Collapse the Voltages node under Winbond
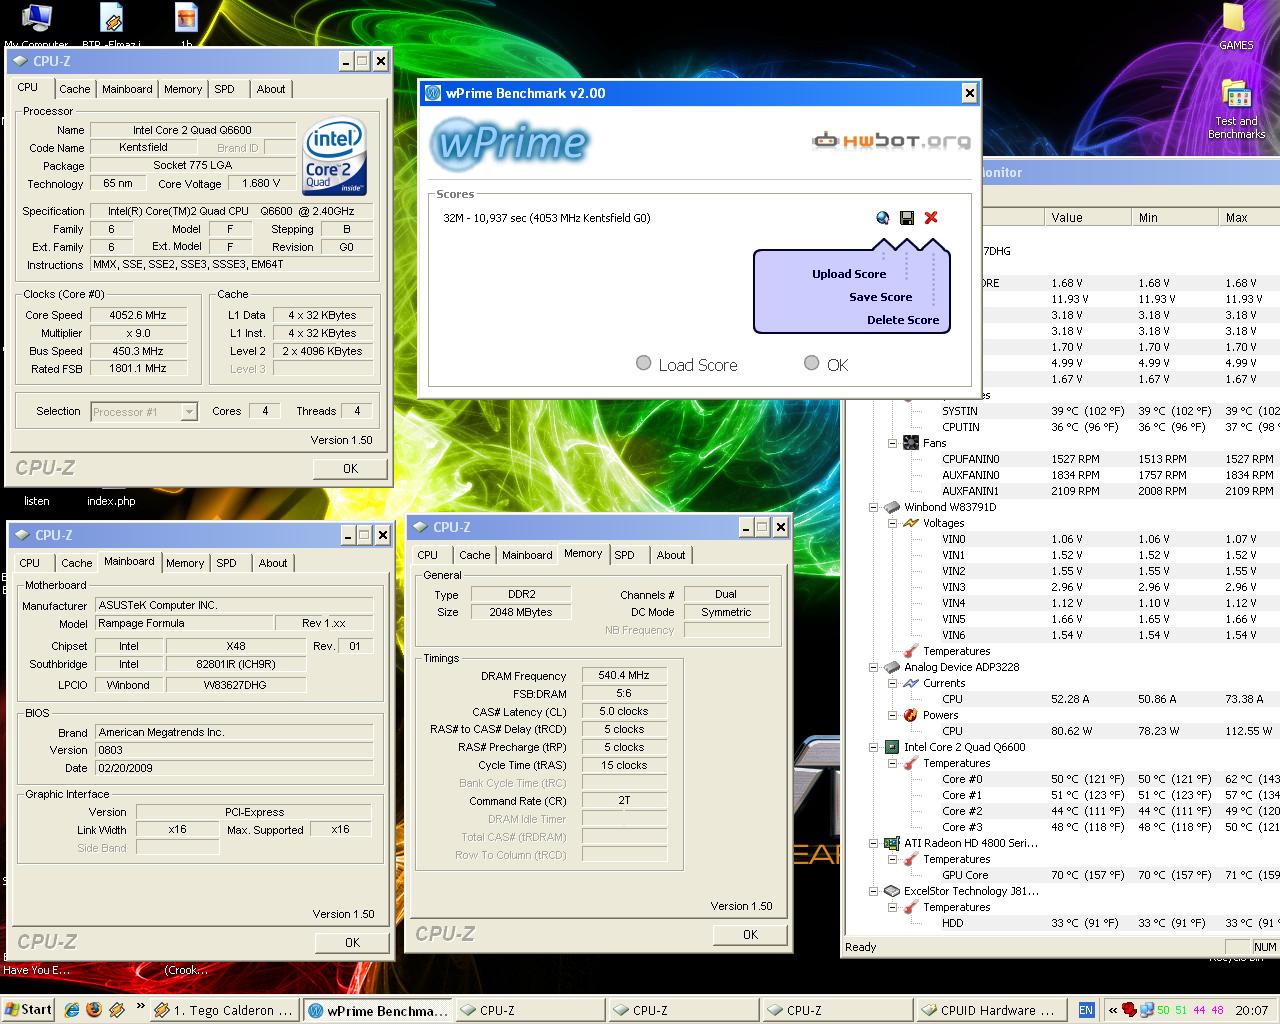The image size is (1280, 1024). pos(893,523)
